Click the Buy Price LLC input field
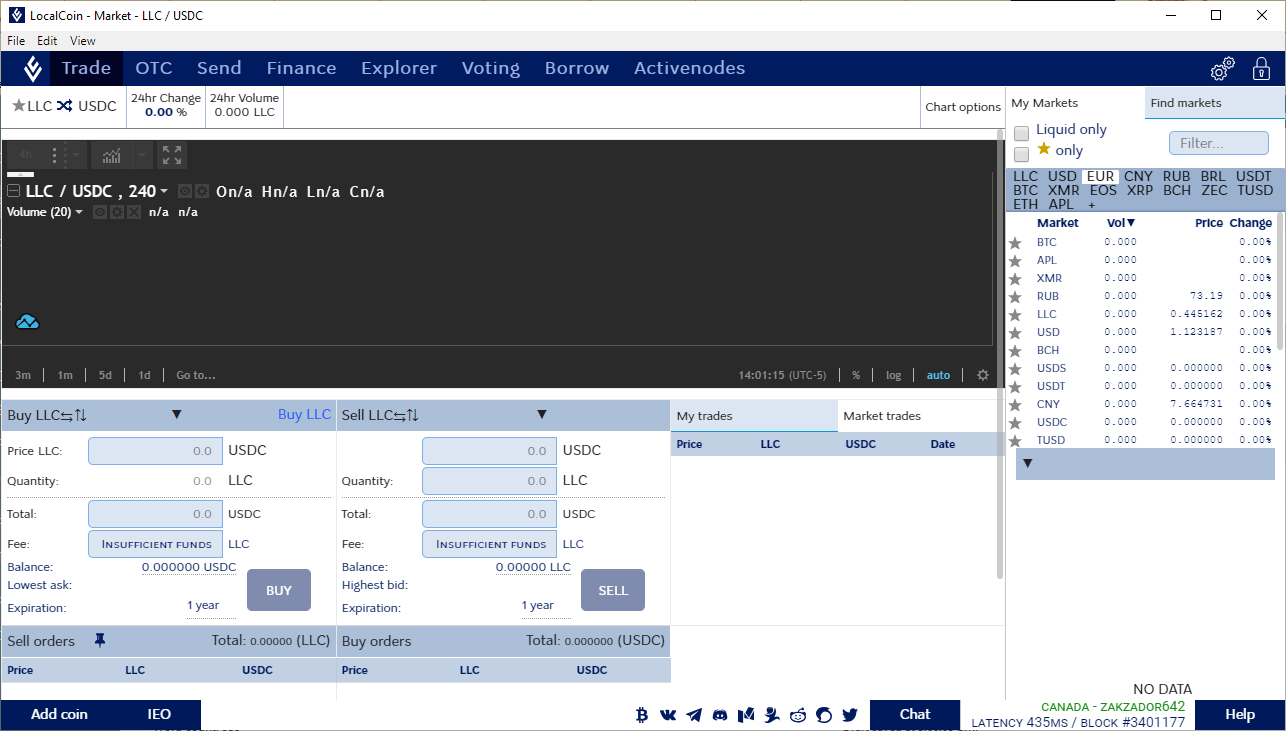This screenshot has height=731, width=1286. pos(155,451)
